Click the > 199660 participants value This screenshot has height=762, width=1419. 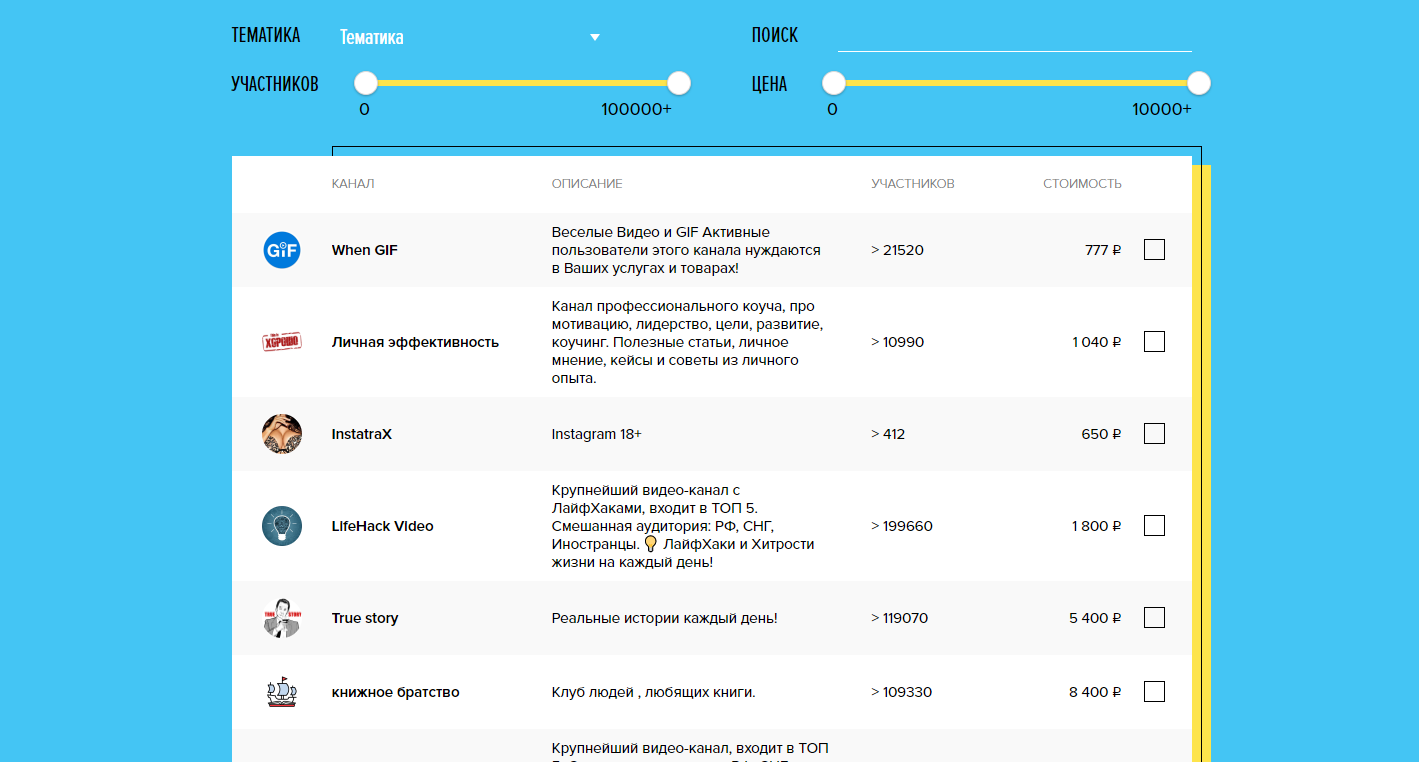pos(902,526)
